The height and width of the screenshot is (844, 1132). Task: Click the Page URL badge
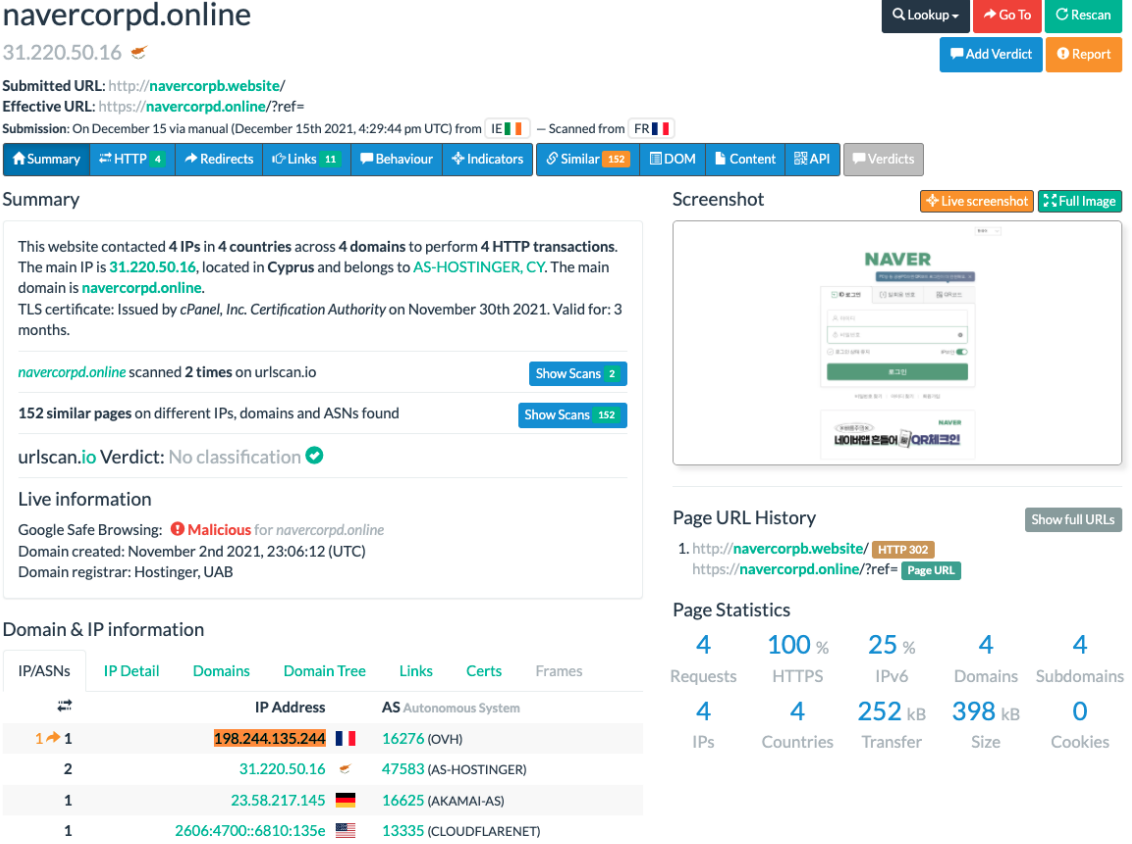[x=931, y=570]
